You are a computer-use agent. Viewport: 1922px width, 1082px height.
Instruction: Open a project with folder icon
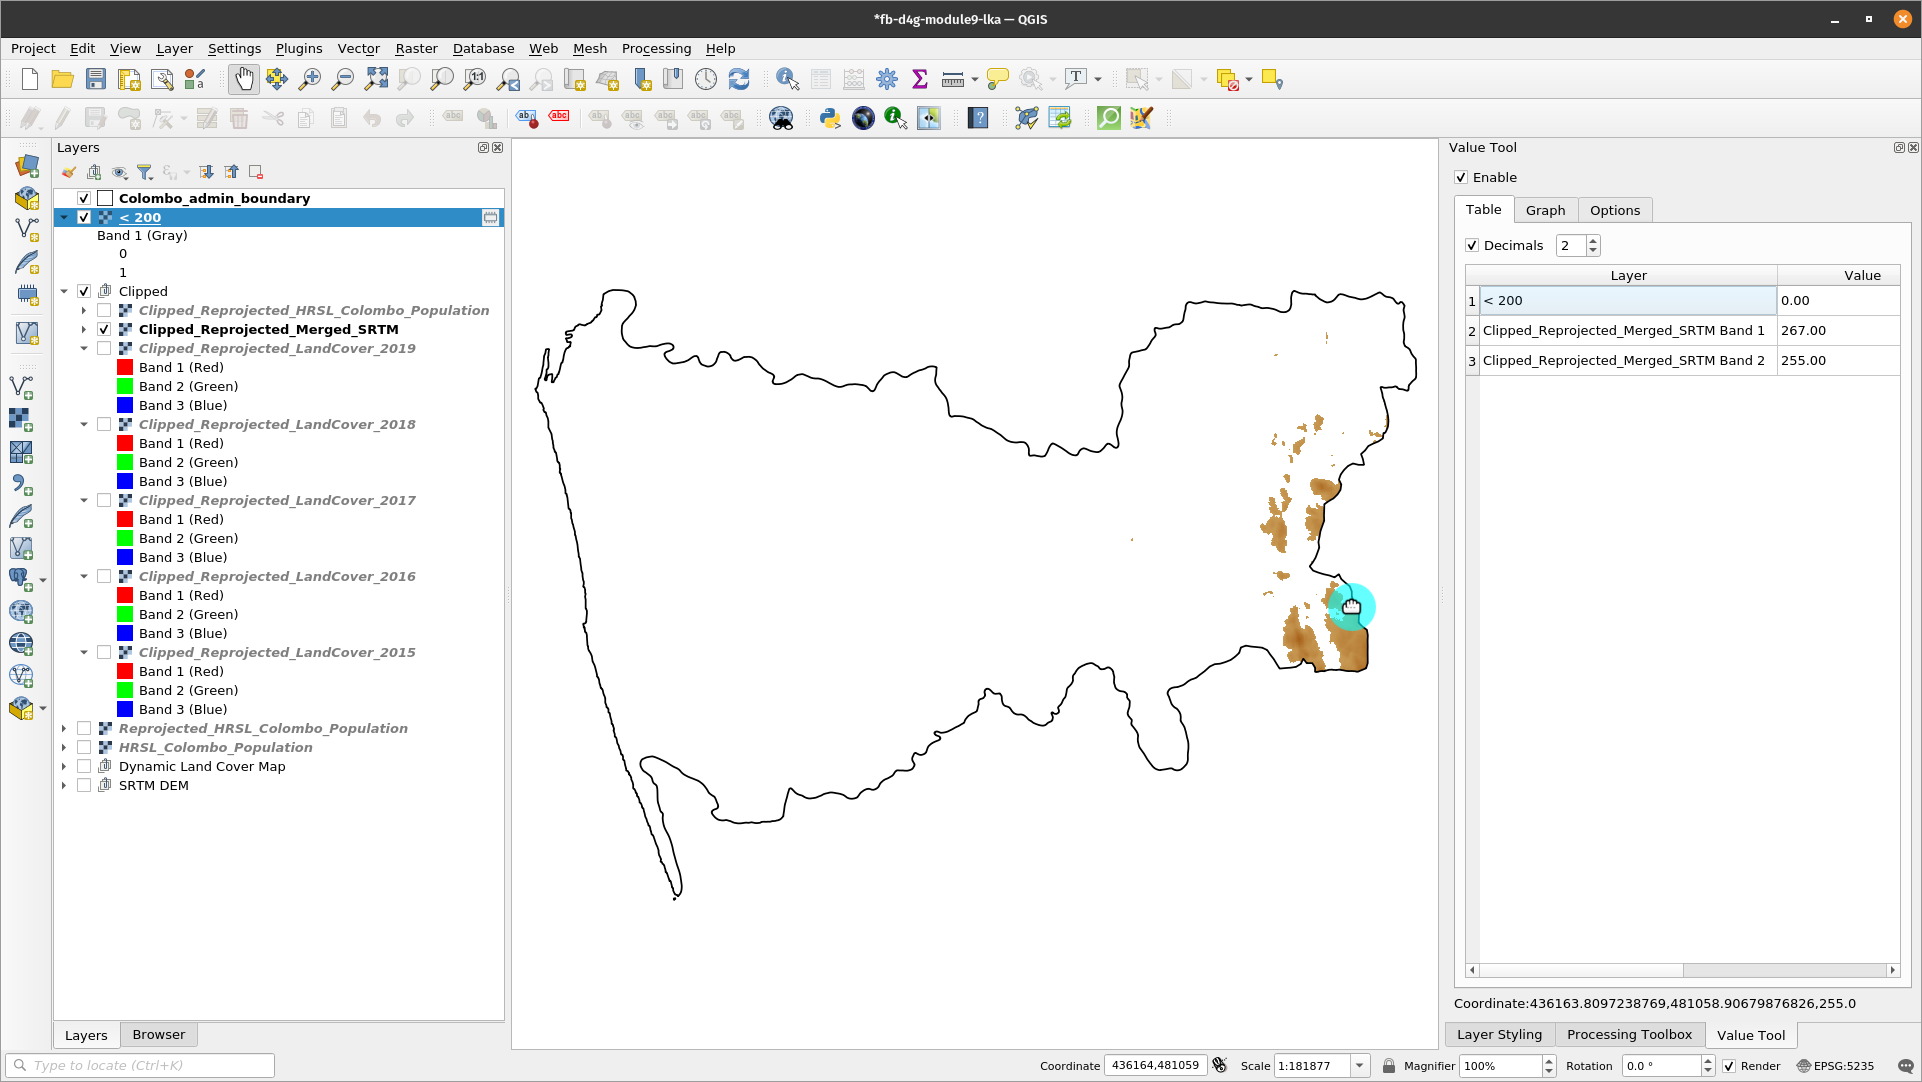[x=62, y=80]
